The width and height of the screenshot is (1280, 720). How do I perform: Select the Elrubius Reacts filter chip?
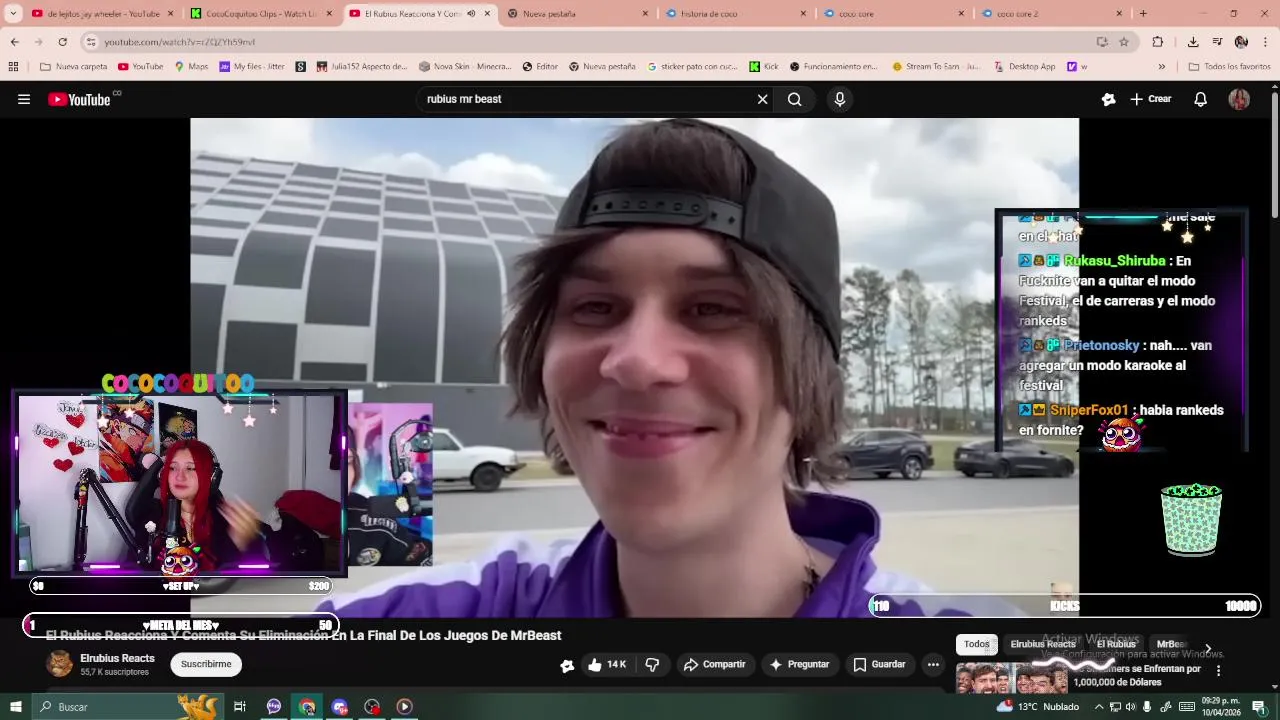1042,645
